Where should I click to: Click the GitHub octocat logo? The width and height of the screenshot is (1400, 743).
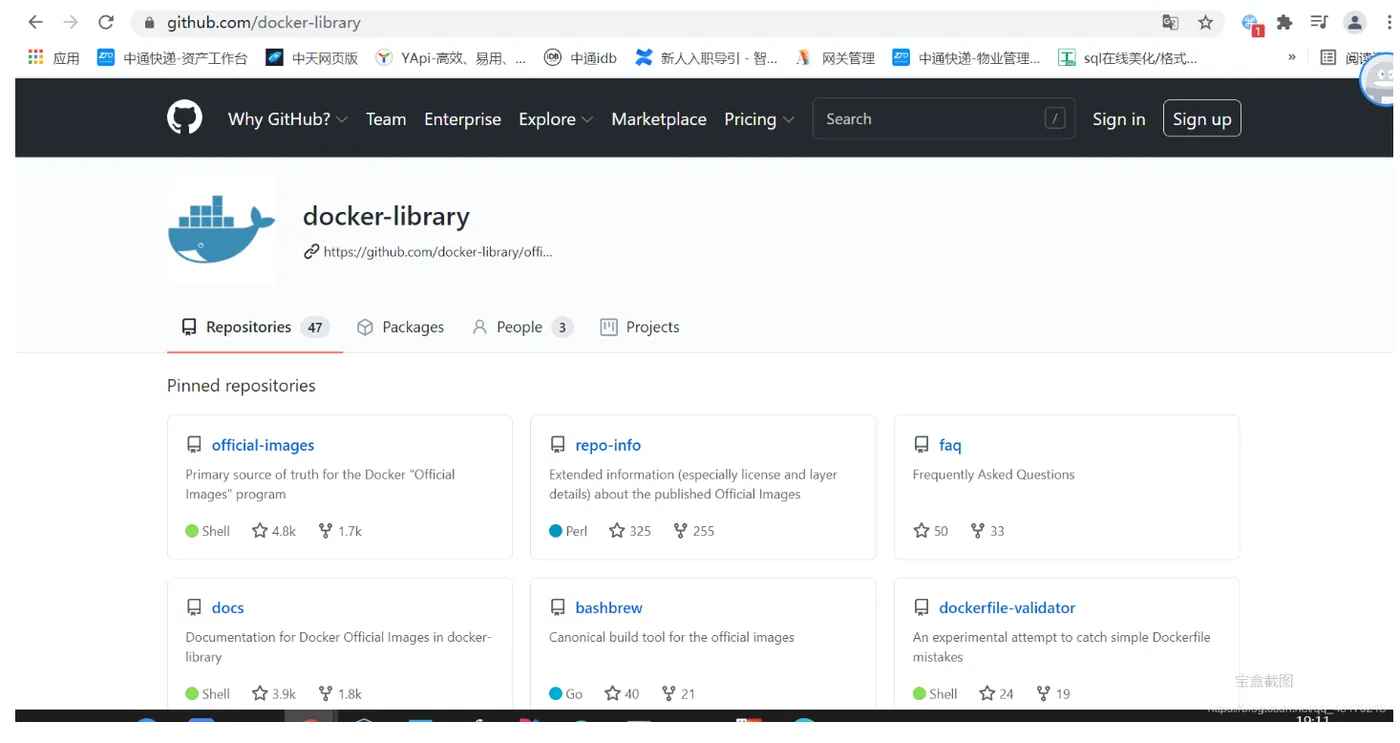[x=185, y=118]
